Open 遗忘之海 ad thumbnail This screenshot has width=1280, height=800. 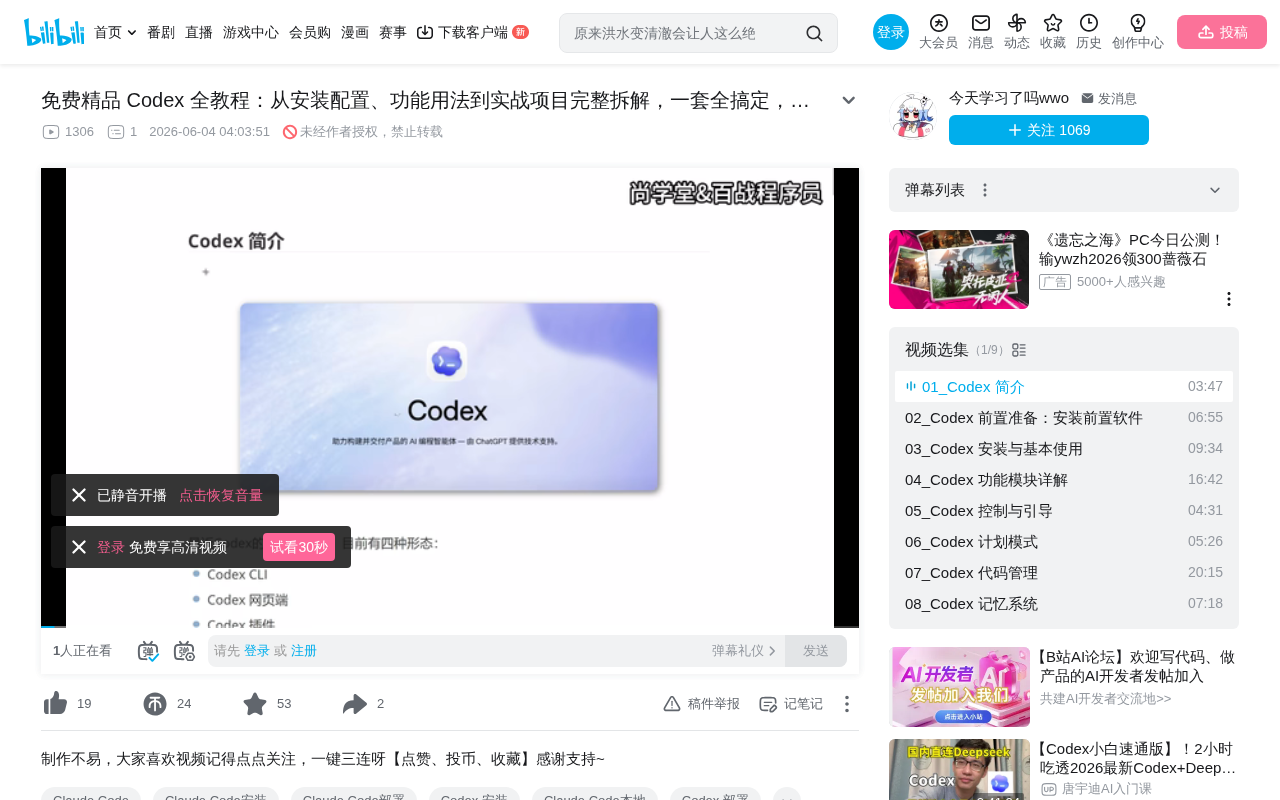(959, 269)
